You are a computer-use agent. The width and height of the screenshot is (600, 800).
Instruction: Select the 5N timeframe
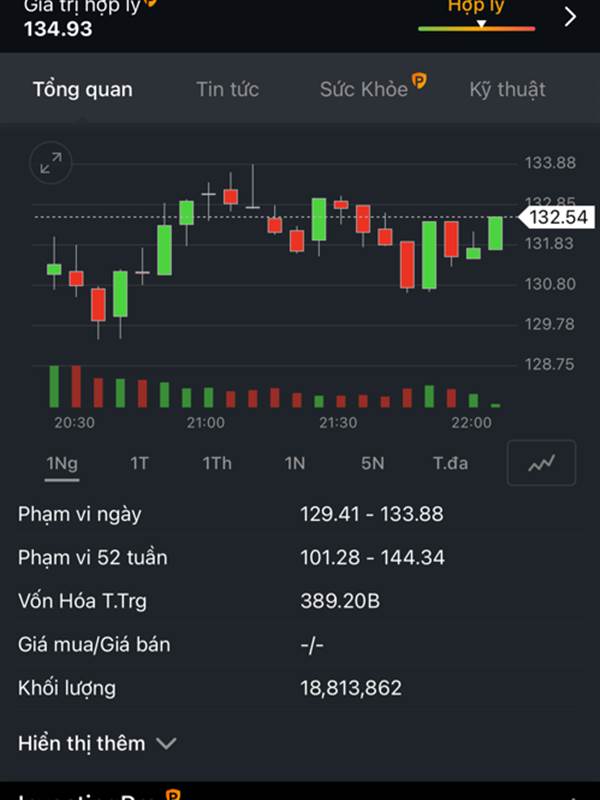pyautogui.click(x=372, y=463)
